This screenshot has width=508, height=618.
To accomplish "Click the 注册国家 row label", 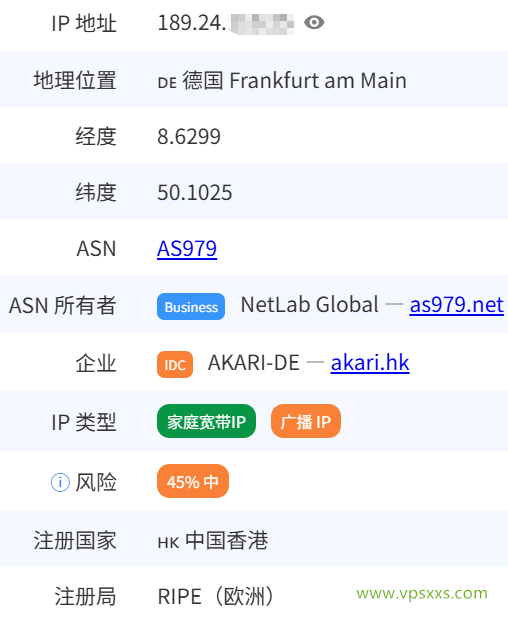I will pyautogui.click(x=75, y=540).
